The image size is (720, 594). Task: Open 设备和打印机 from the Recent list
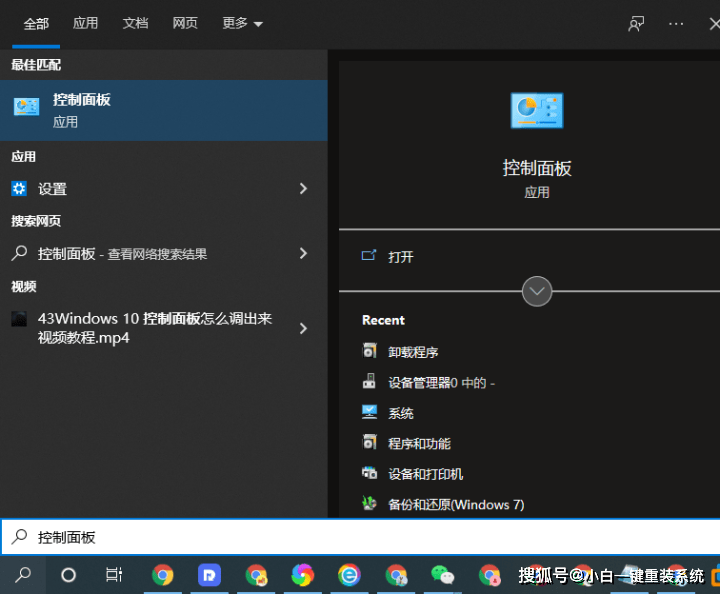[425, 474]
